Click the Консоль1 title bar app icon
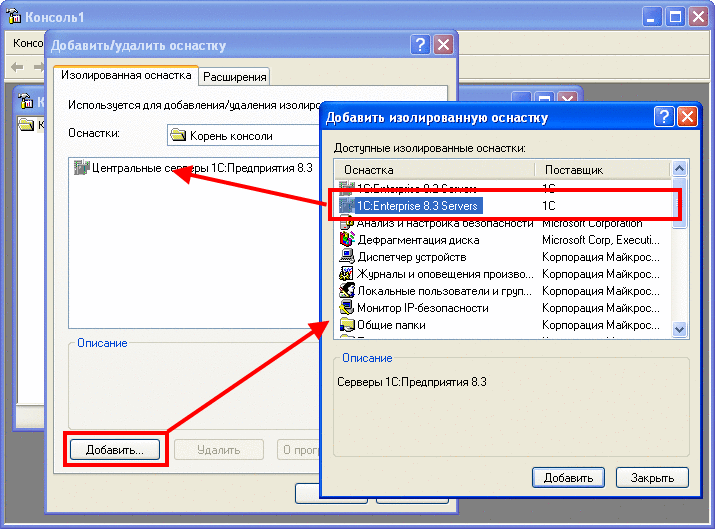The height and width of the screenshot is (529, 715). point(13,16)
